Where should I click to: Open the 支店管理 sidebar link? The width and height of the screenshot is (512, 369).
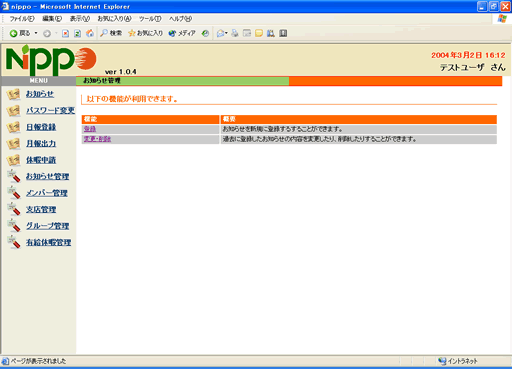click(x=41, y=209)
